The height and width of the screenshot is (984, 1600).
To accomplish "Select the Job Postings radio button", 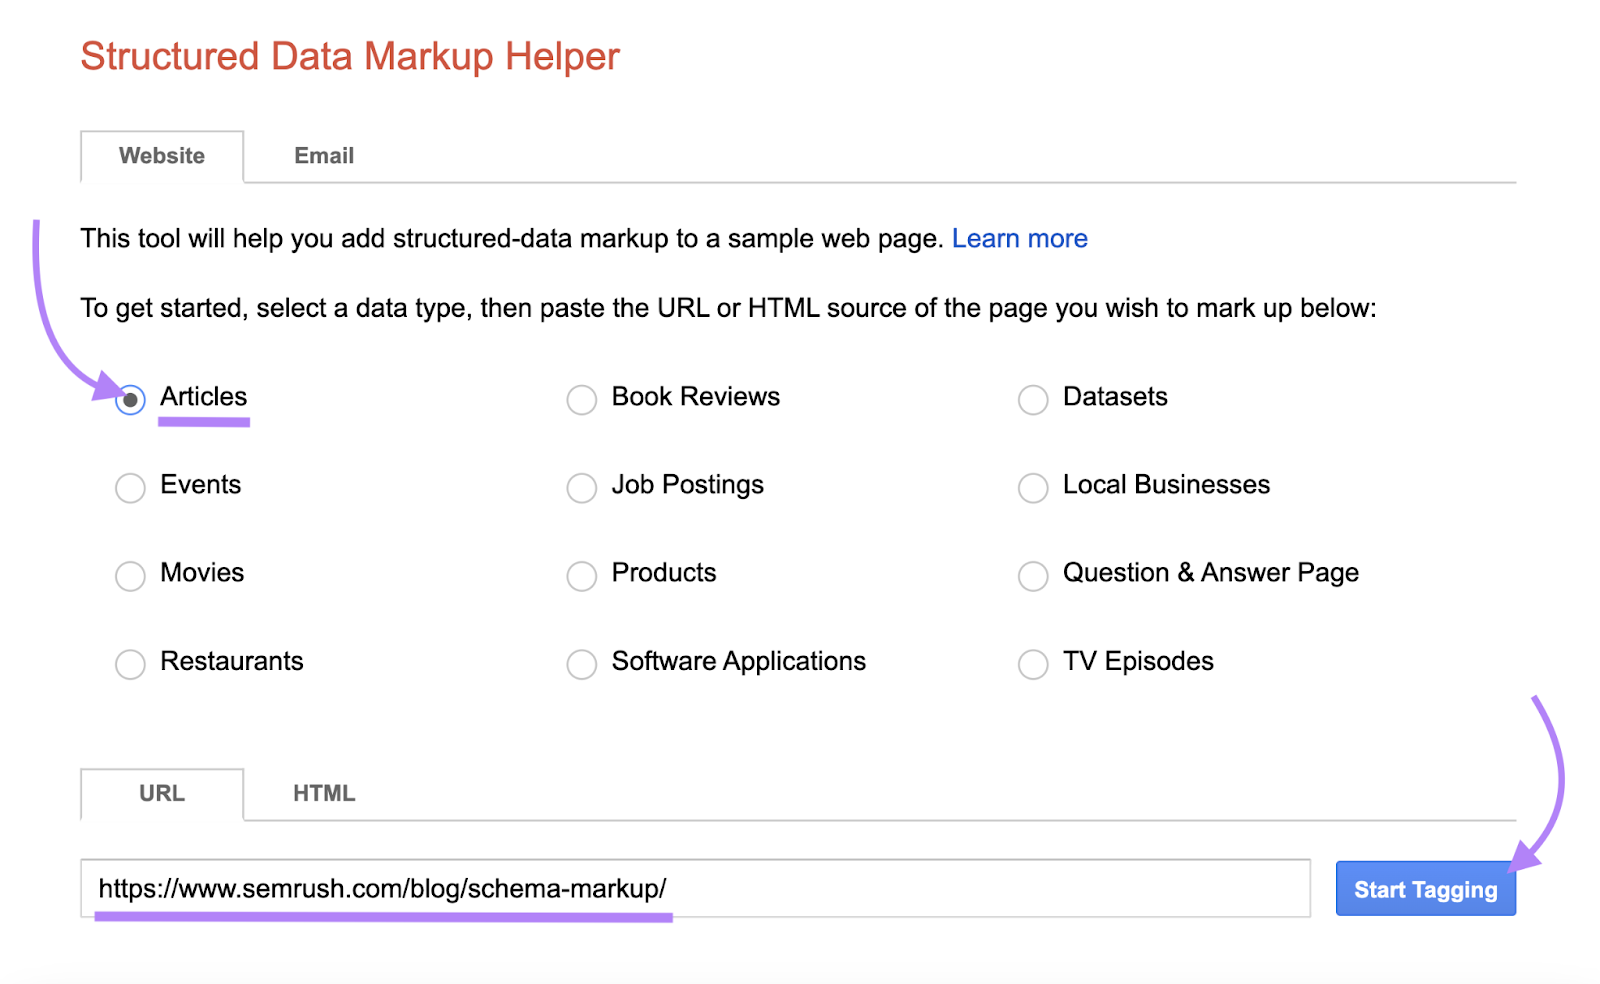I will pos(582,488).
